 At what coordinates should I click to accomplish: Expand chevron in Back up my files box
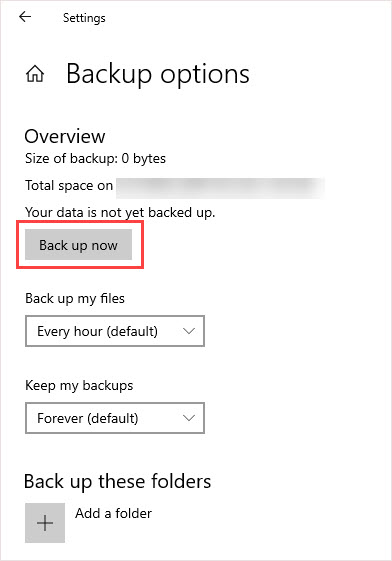pos(188,331)
